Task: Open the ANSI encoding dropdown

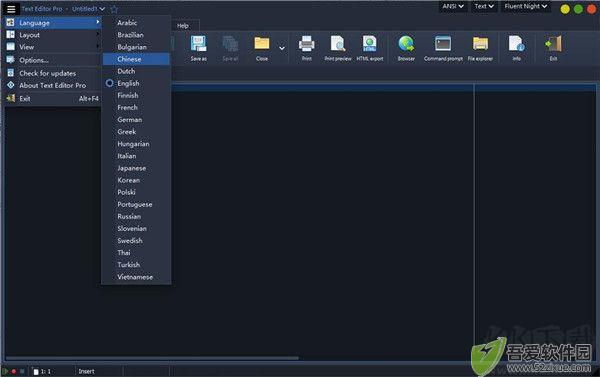Action: (453, 7)
